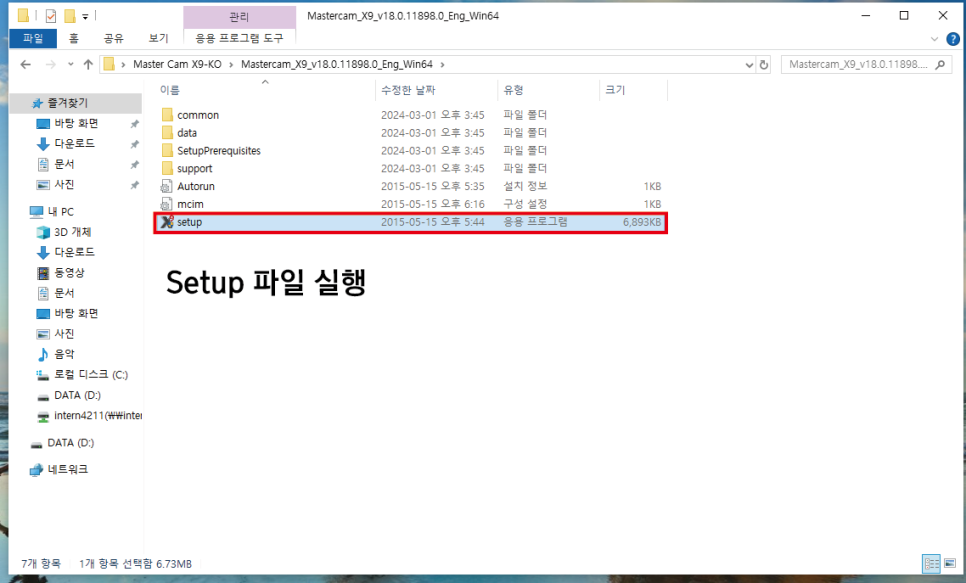Open Quick Access Toolbar customize dropdown
The width and height of the screenshot is (966, 583).
pos(85,17)
